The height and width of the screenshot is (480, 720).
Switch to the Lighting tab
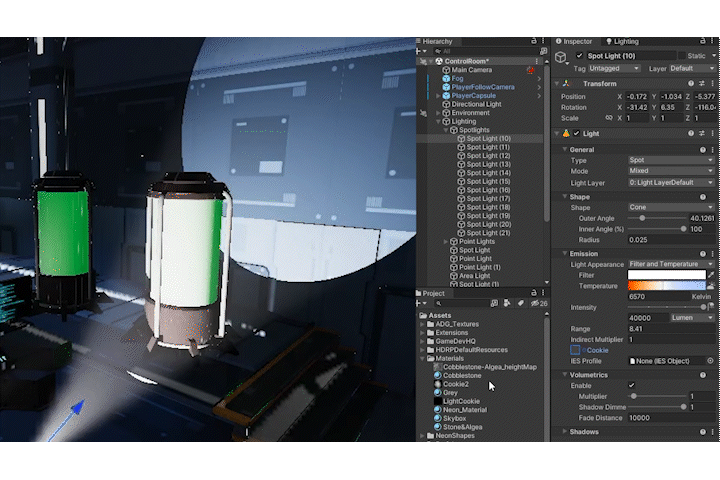[624, 41]
